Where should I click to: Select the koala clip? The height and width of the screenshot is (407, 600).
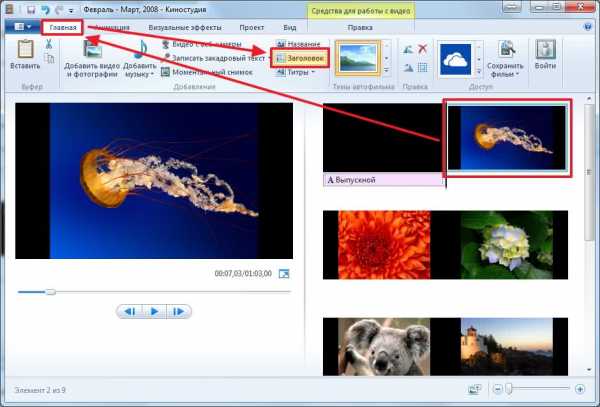click(x=384, y=347)
